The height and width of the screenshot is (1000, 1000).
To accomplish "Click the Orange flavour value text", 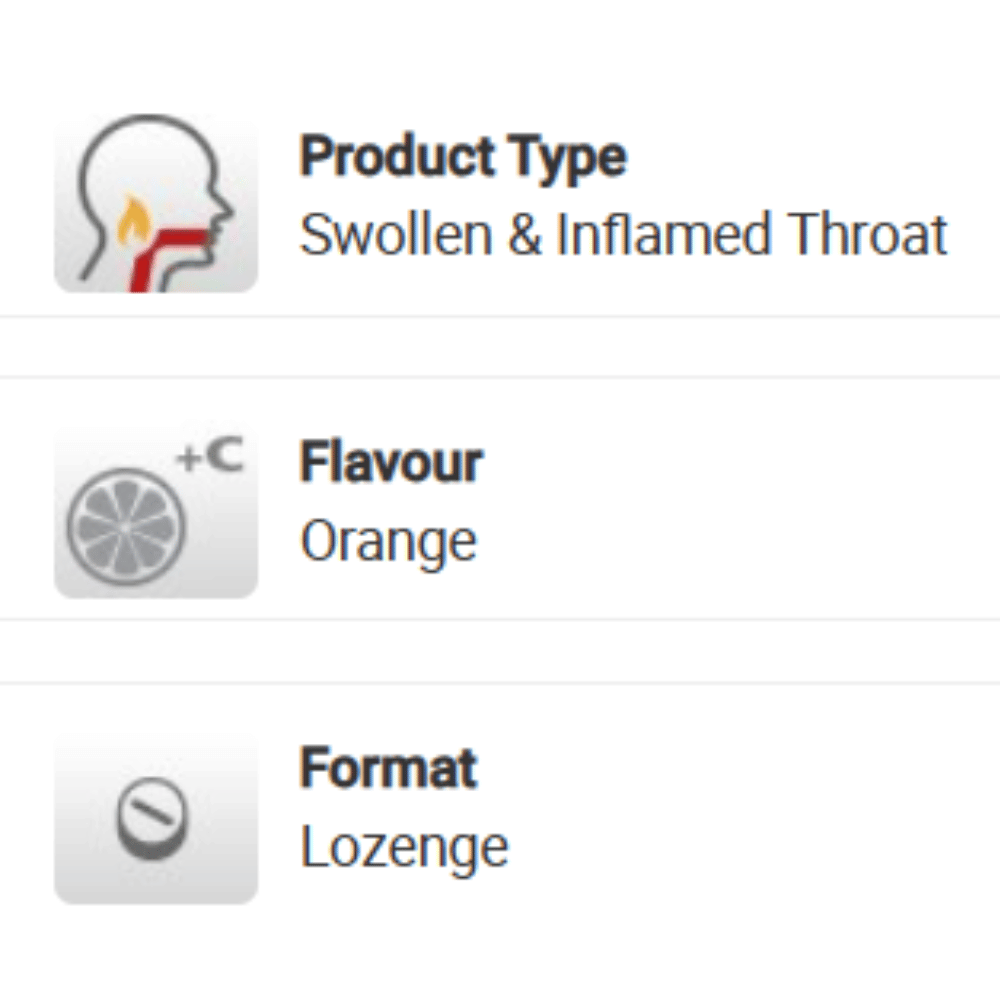I will point(388,541).
